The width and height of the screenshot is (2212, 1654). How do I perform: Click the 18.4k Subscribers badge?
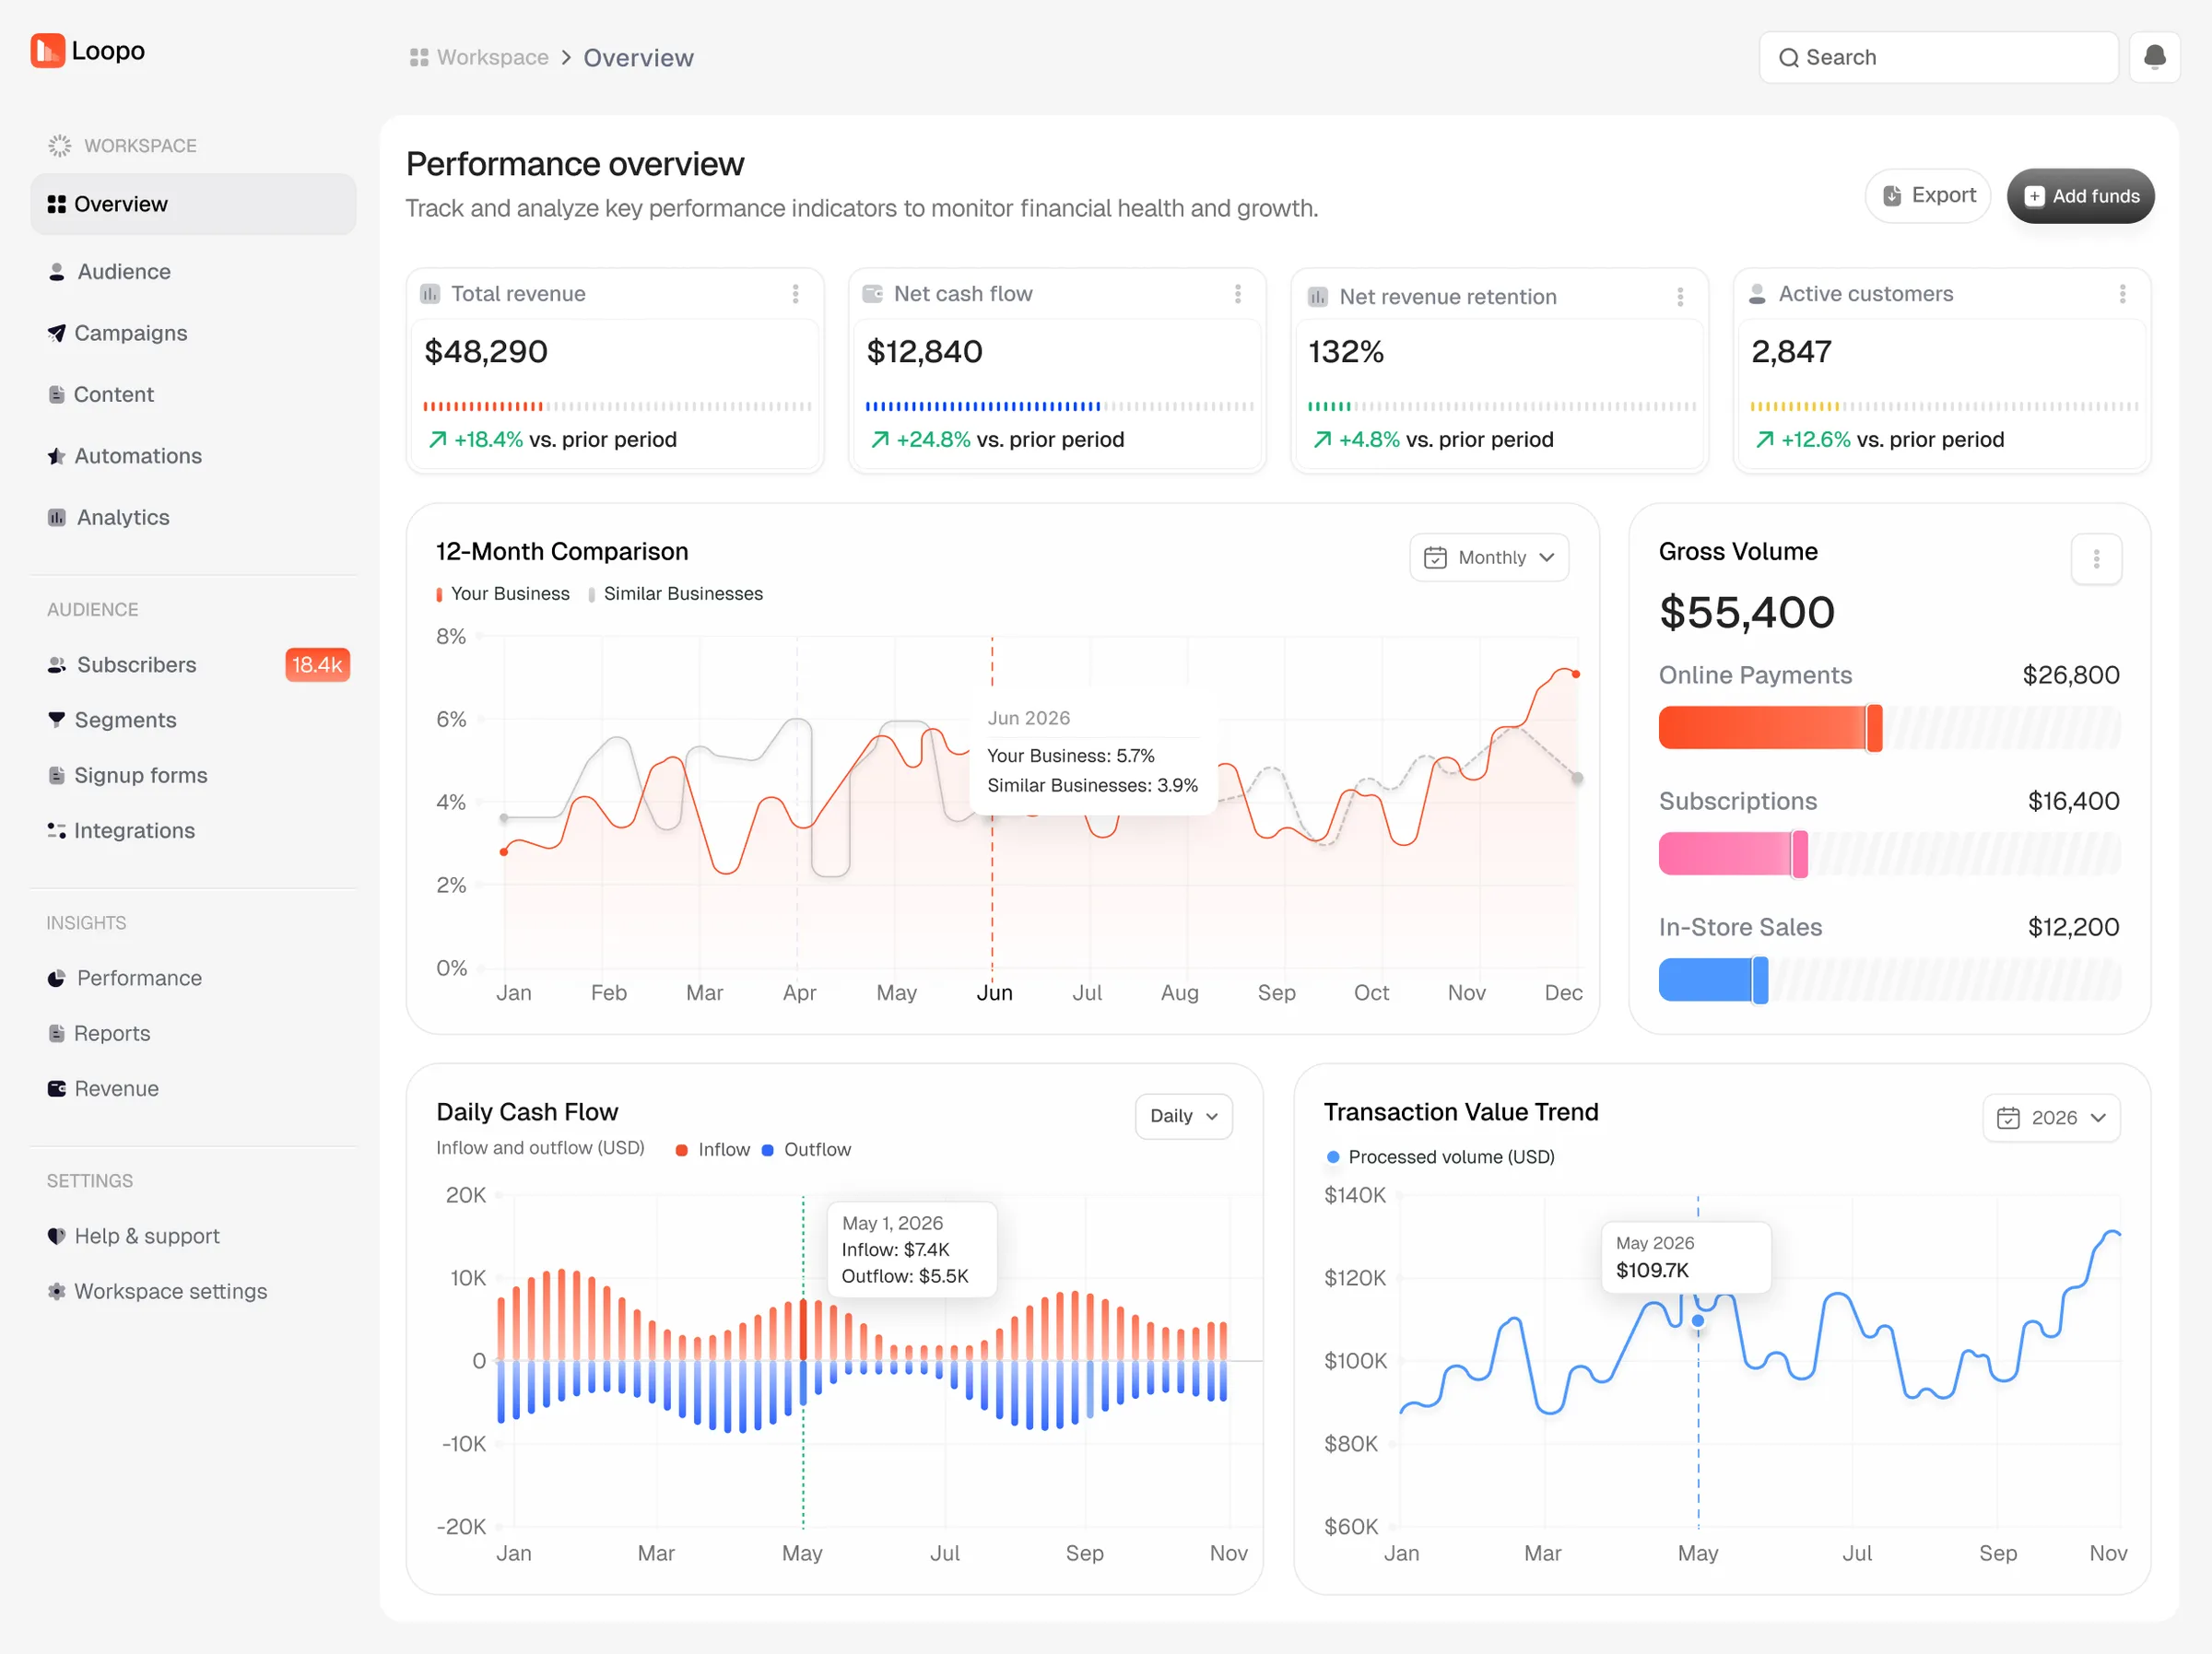click(317, 665)
